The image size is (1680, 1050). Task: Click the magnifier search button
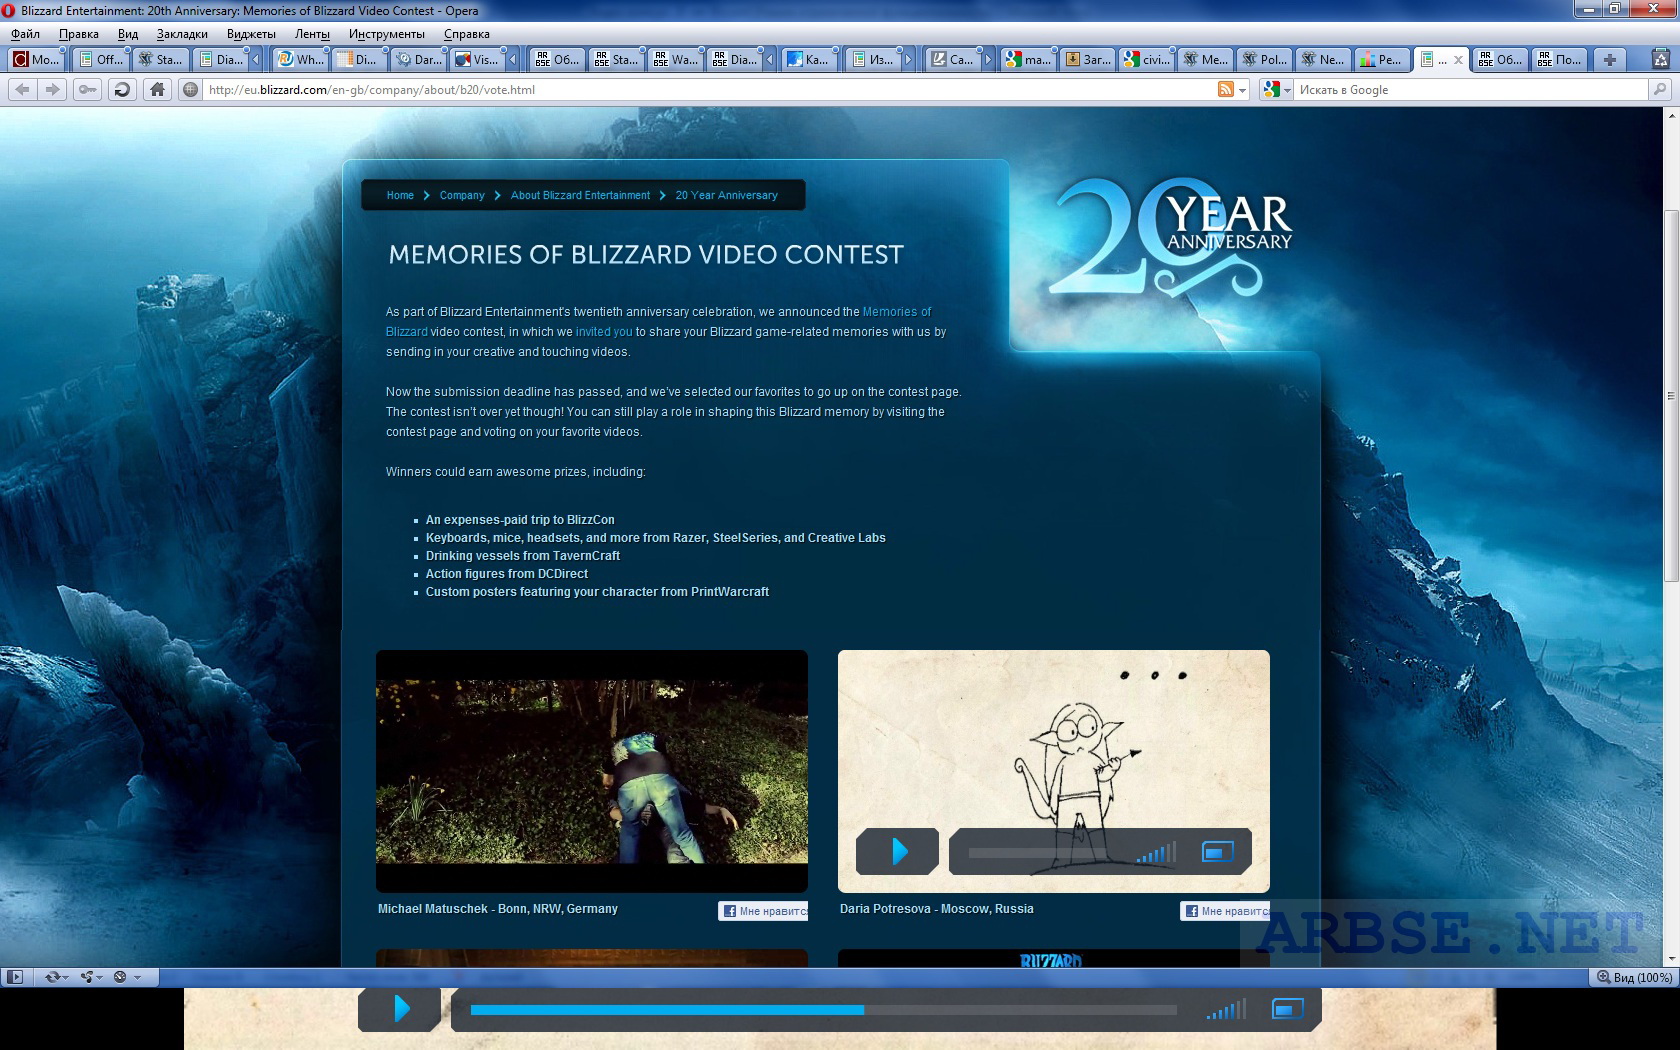[x=1660, y=90]
